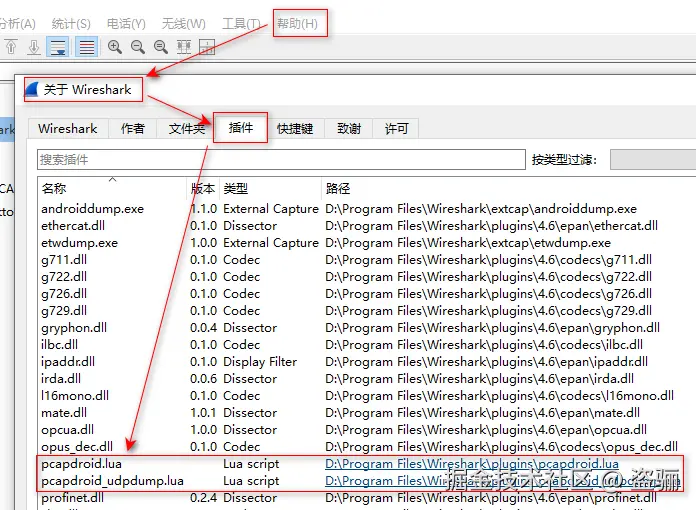
Task: Select the l16mono.dll plugin name
Action: coord(75,395)
